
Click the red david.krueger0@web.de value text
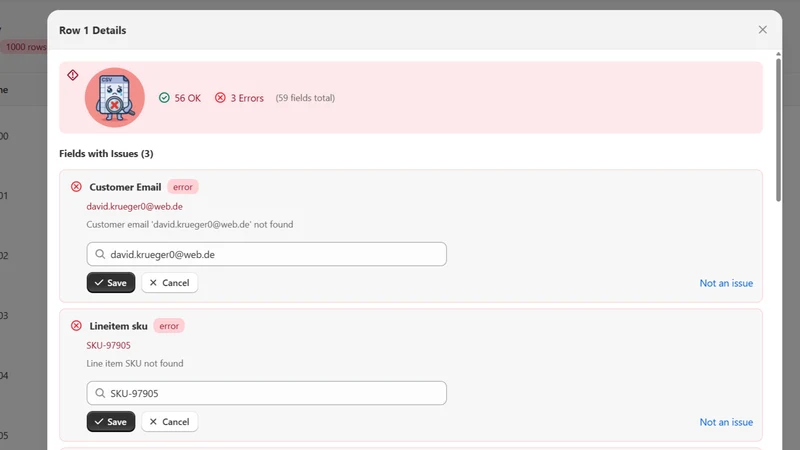[x=134, y=206]
